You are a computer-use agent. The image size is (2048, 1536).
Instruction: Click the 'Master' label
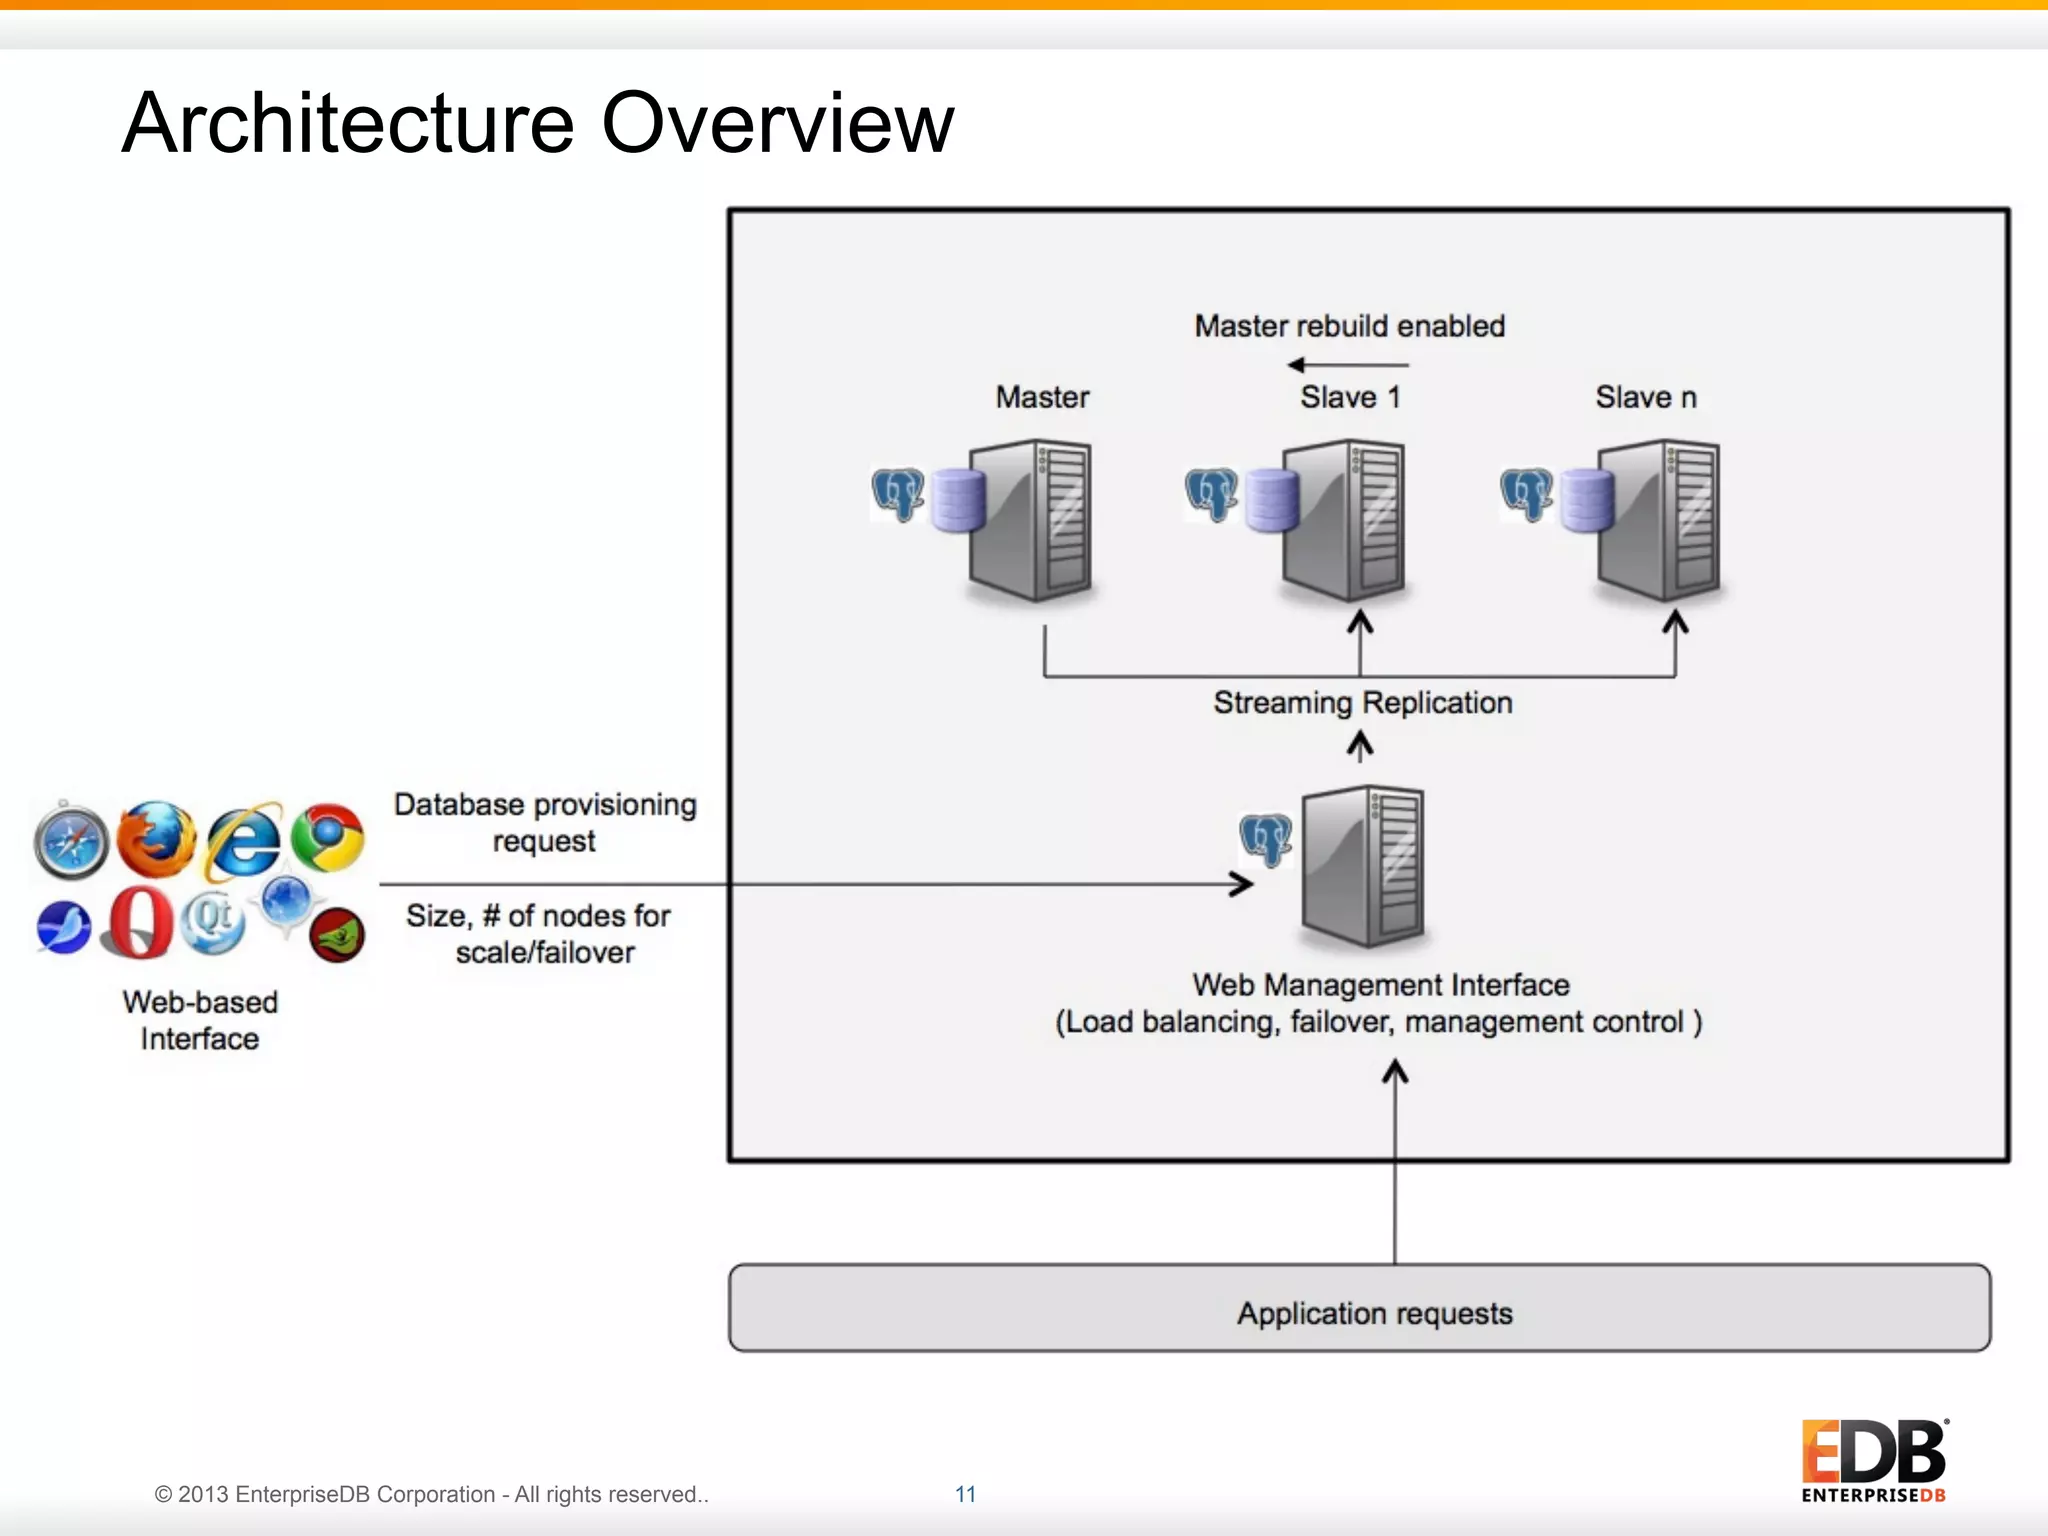[x=1043, y=397]
